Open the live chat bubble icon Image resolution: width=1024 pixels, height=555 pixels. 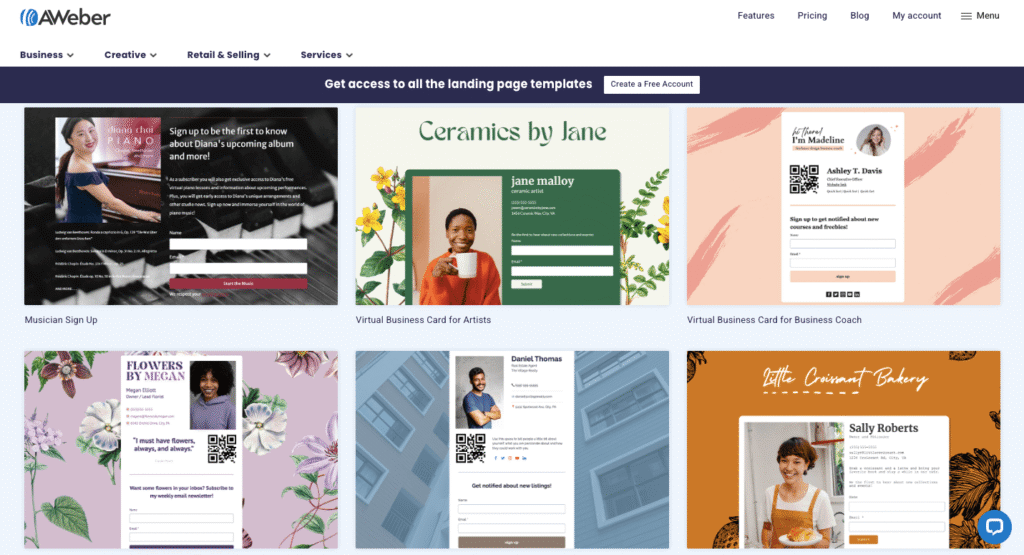coord(994,526)
